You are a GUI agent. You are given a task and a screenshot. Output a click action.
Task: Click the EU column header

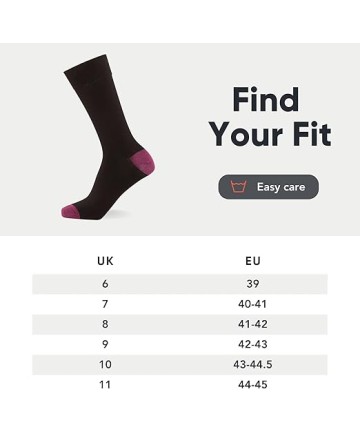[x=253, y=261]
